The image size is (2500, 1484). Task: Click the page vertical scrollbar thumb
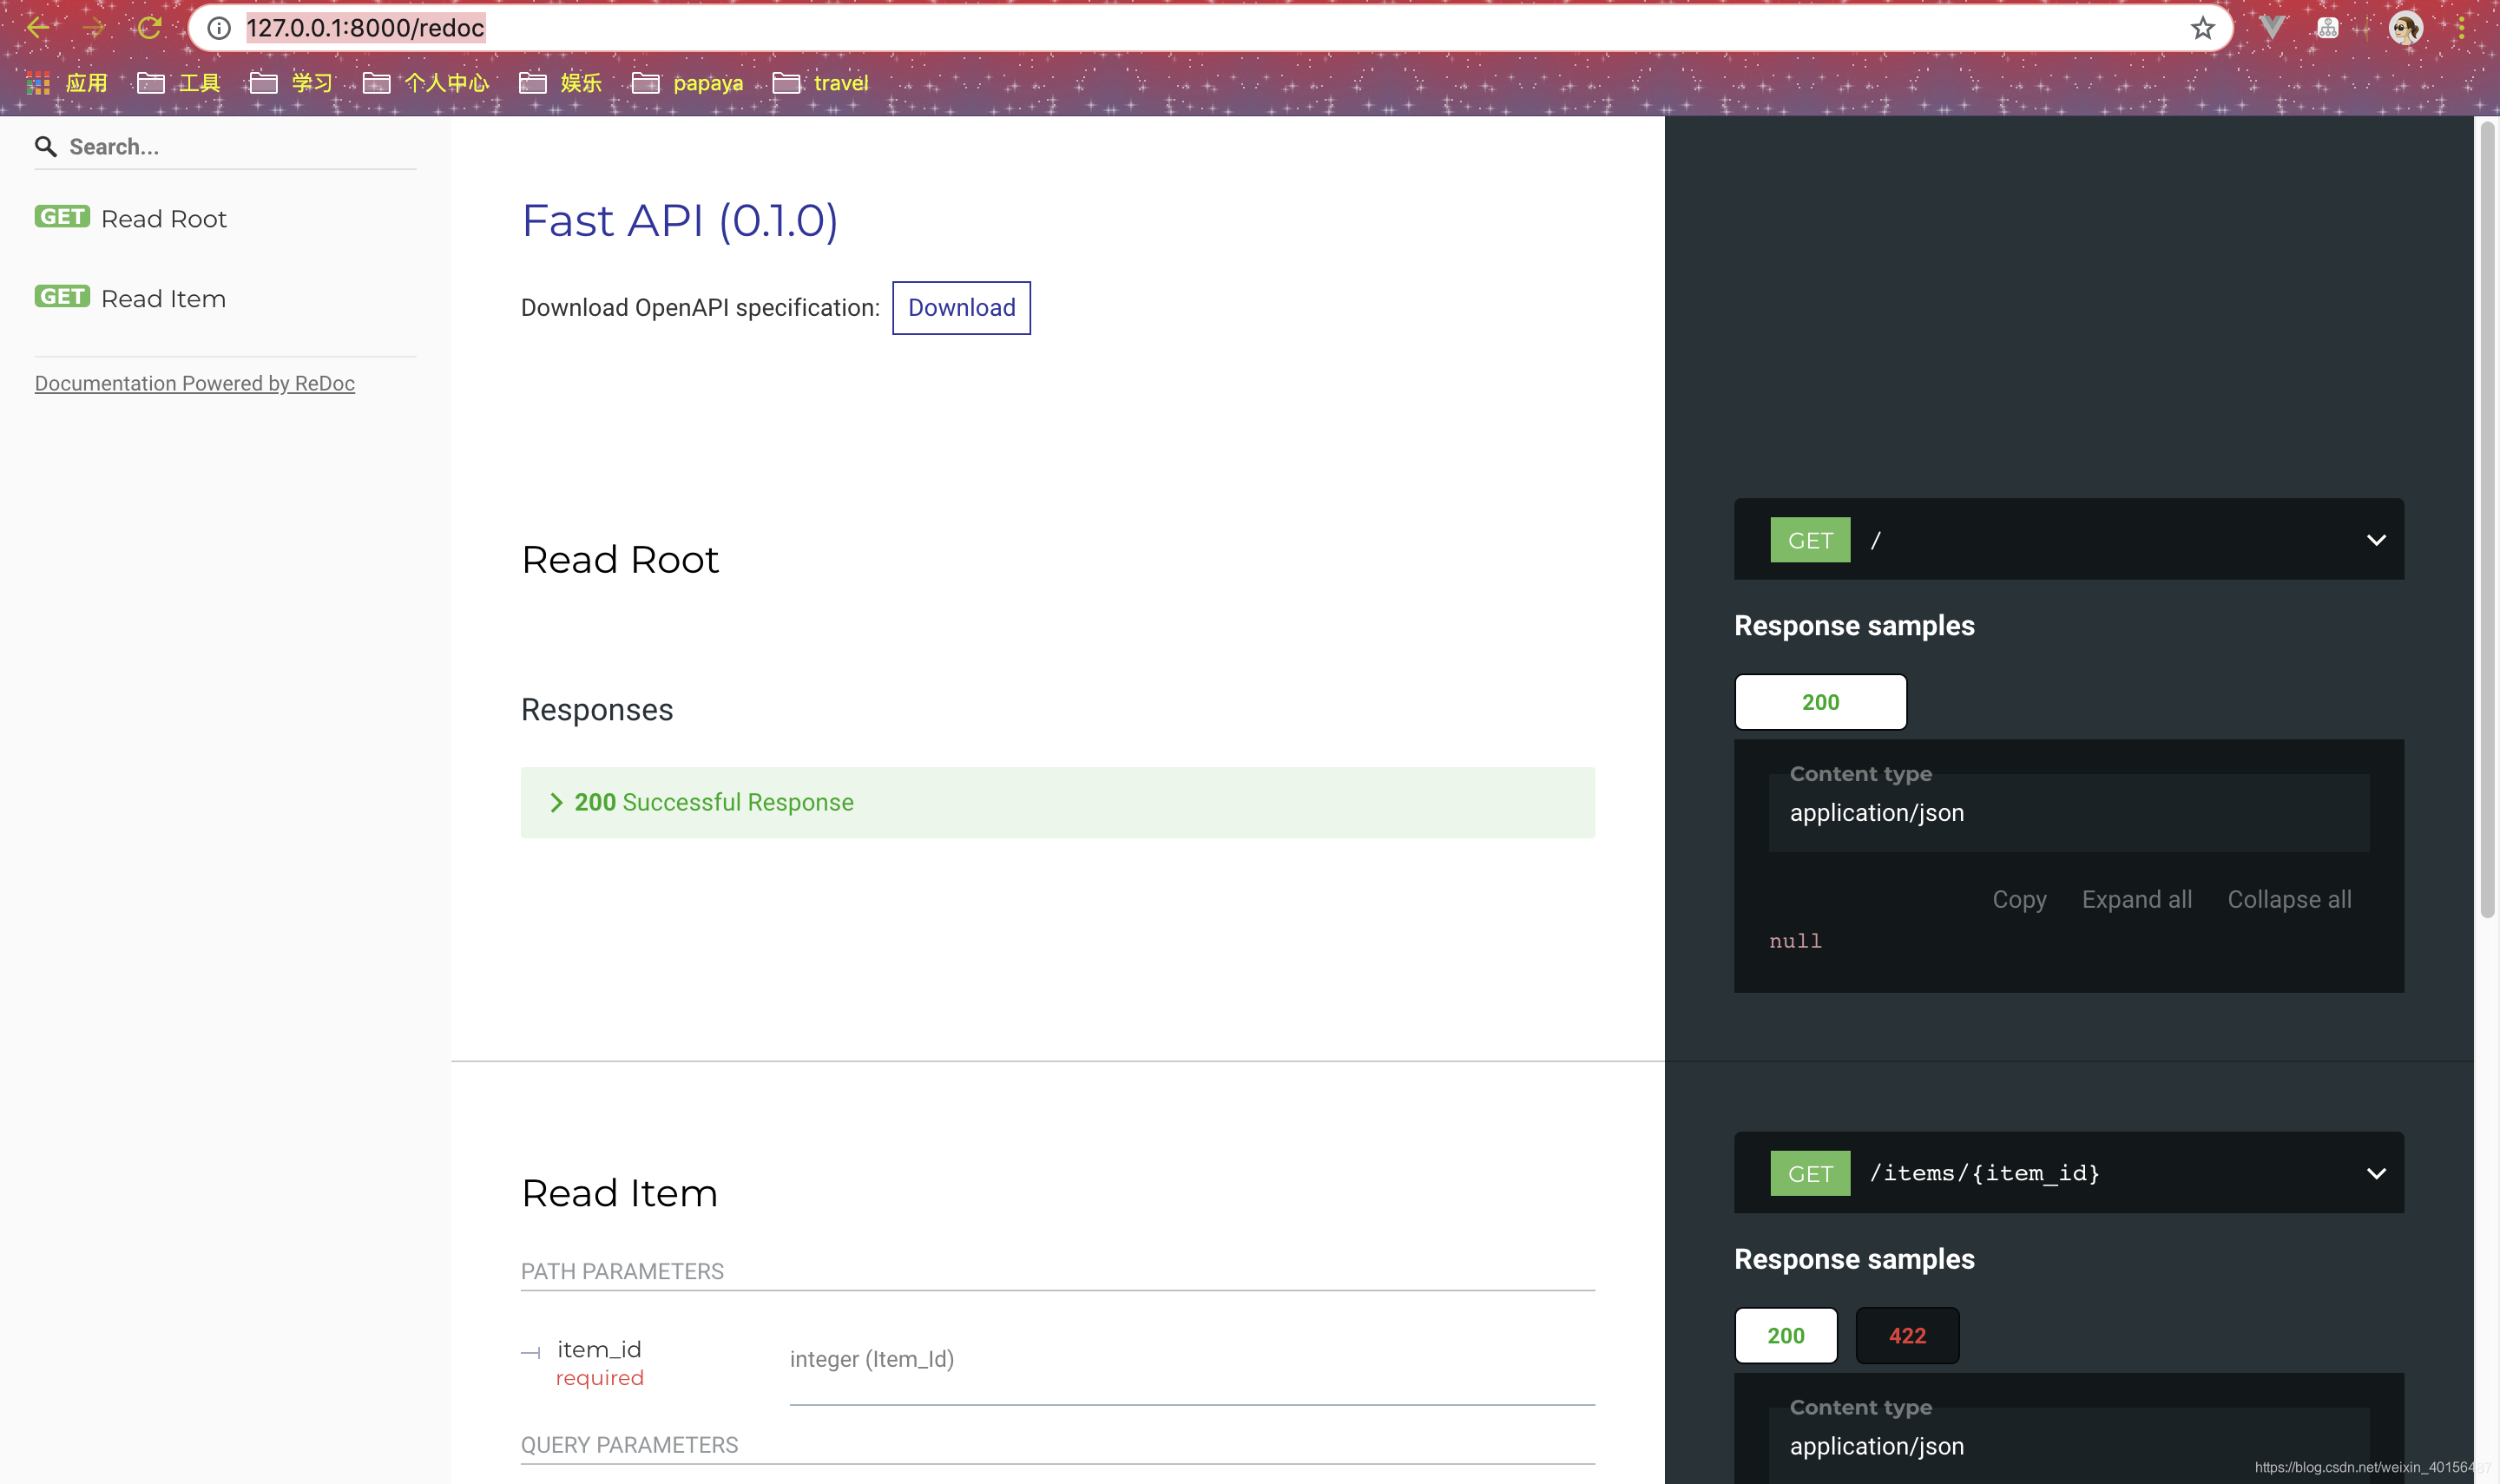point(2486,520)
